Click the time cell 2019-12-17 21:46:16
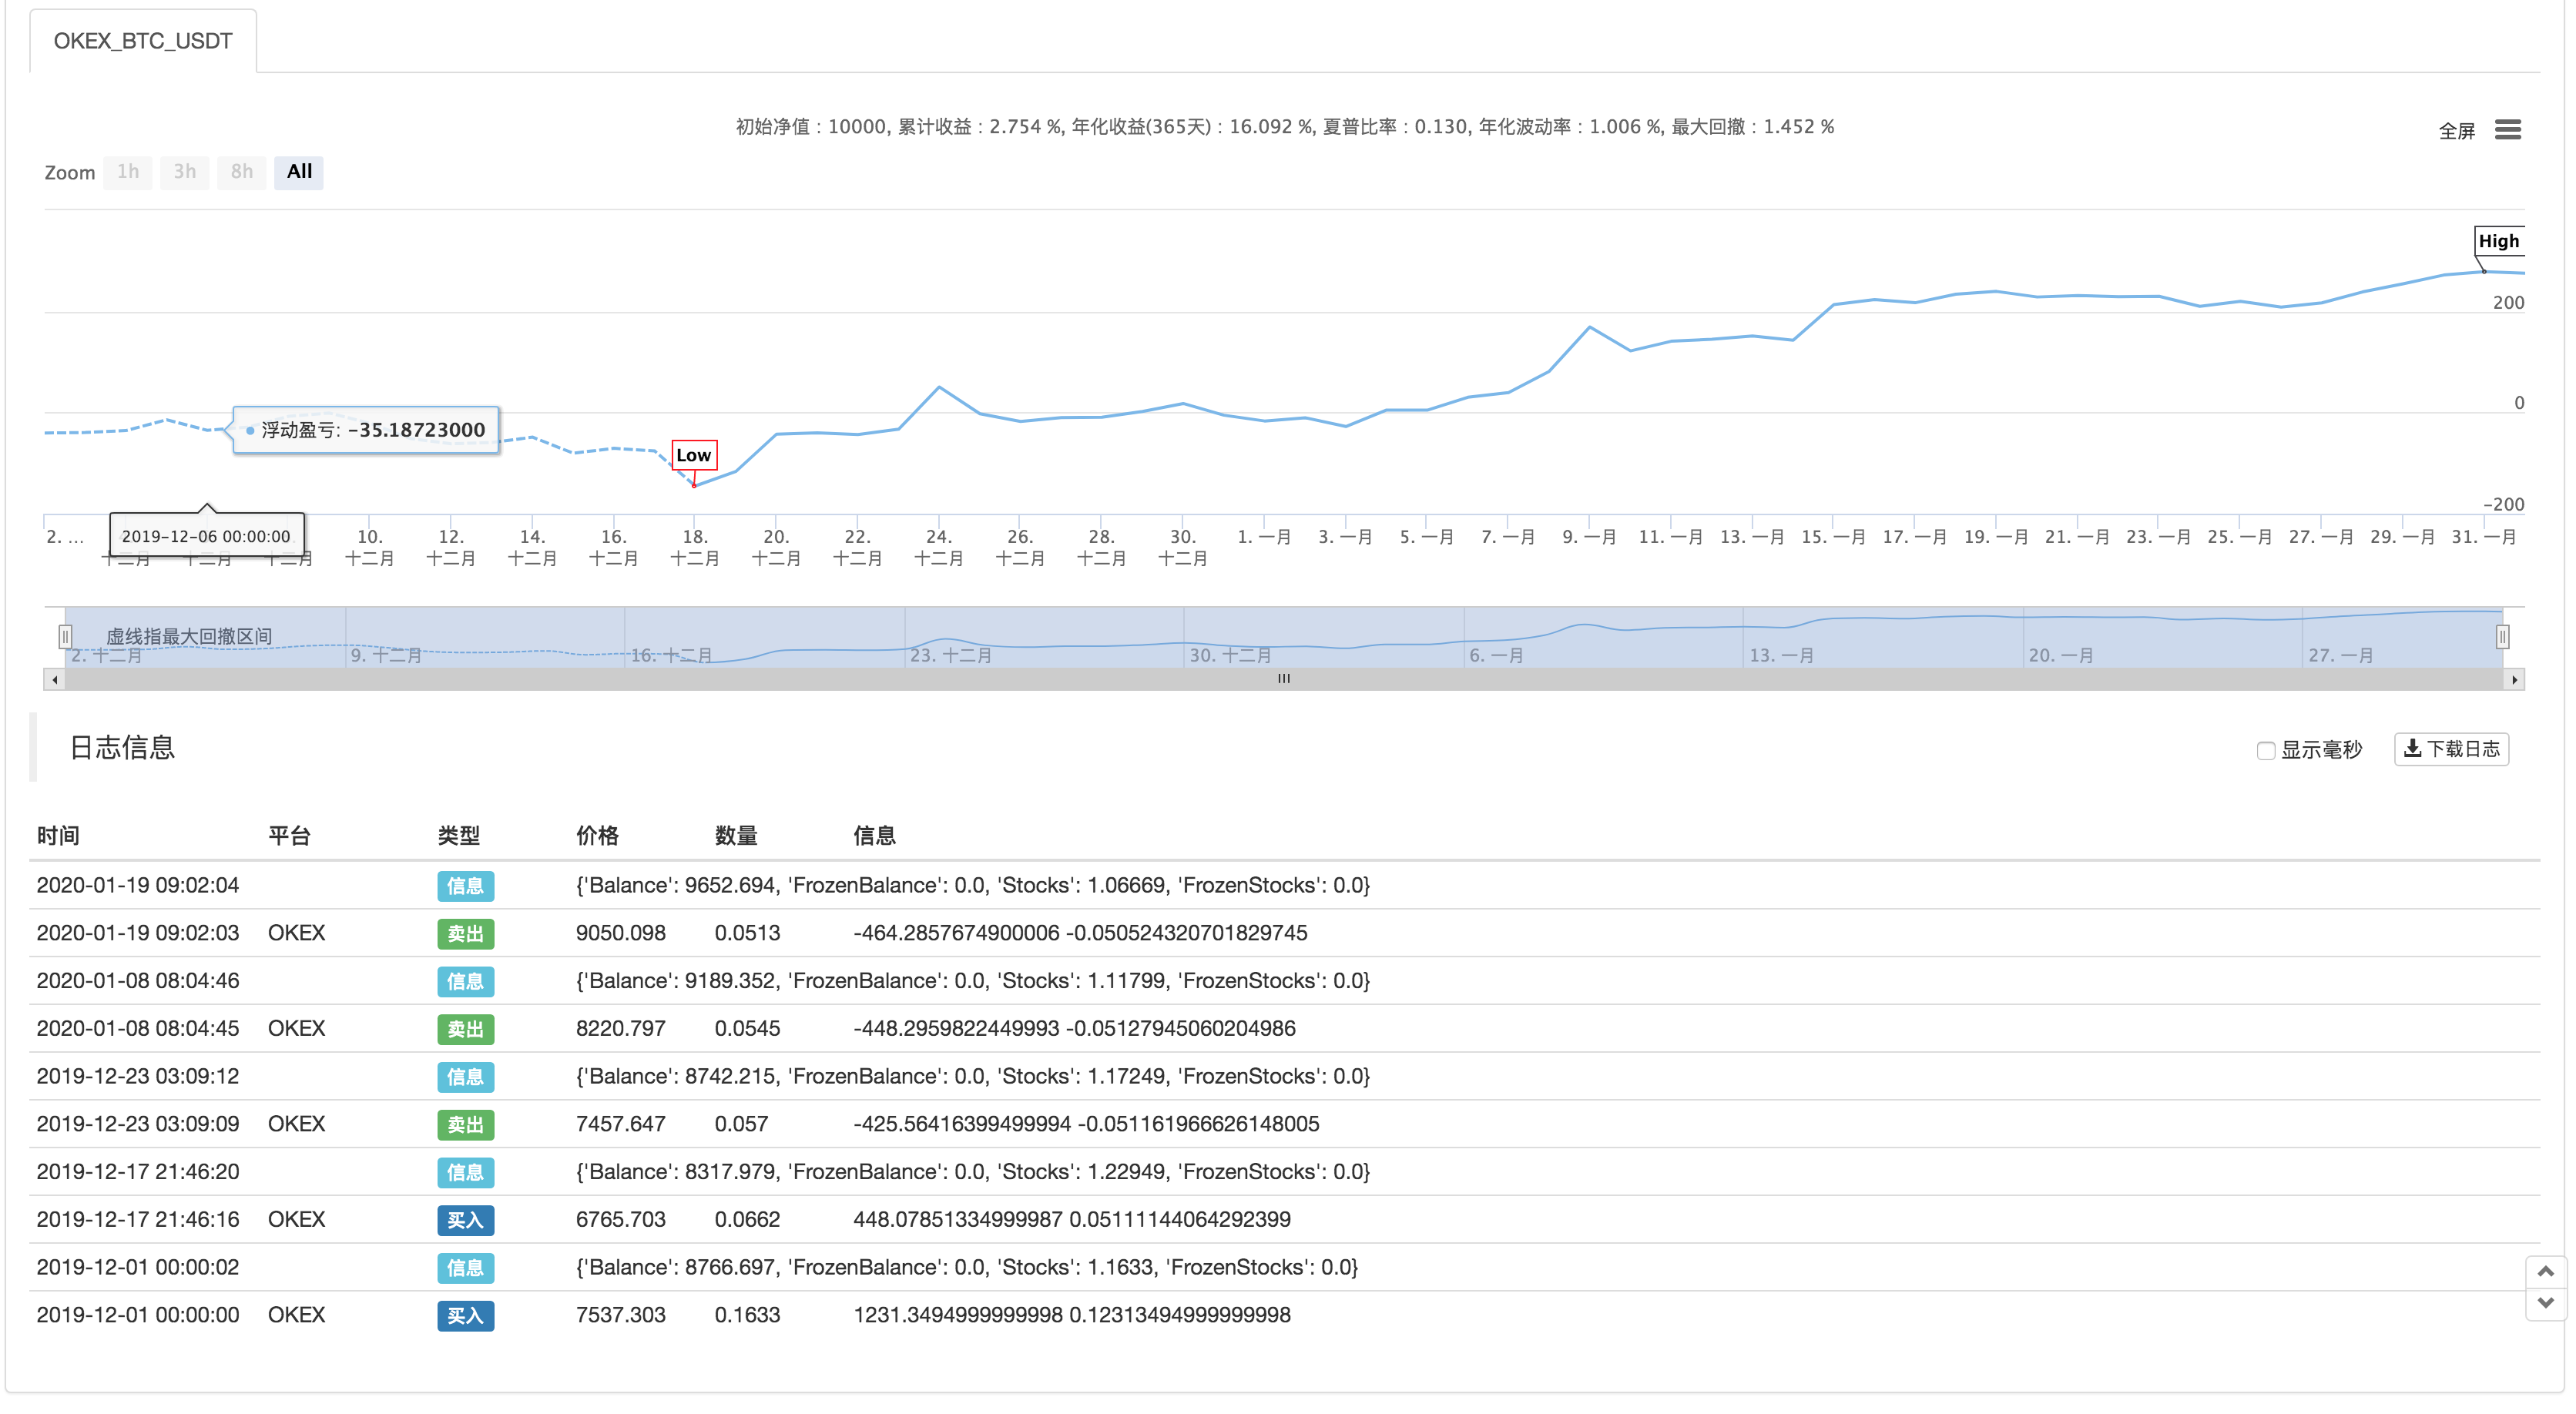2576x1414 pixels. (138, 1220)
